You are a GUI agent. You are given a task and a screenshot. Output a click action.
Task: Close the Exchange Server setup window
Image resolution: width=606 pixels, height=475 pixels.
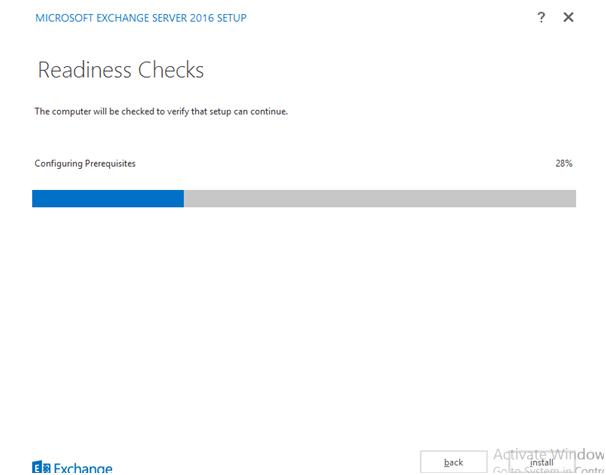568,17
